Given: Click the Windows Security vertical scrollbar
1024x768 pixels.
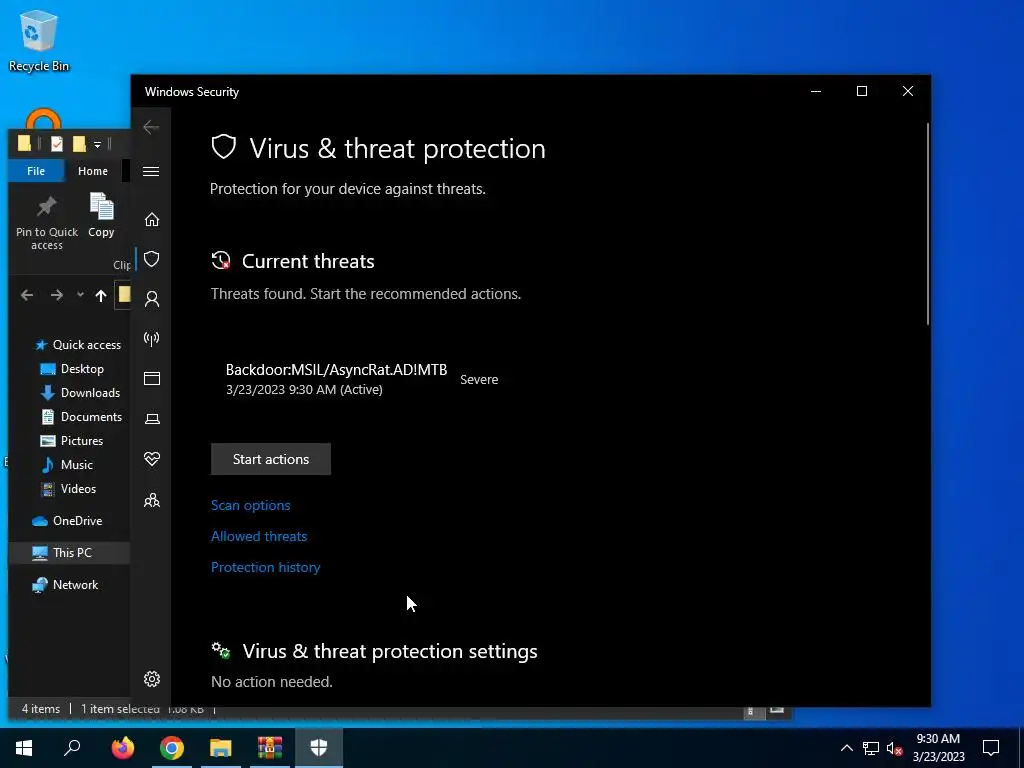Looking at the screenshot, I should (x=927, y=223).
